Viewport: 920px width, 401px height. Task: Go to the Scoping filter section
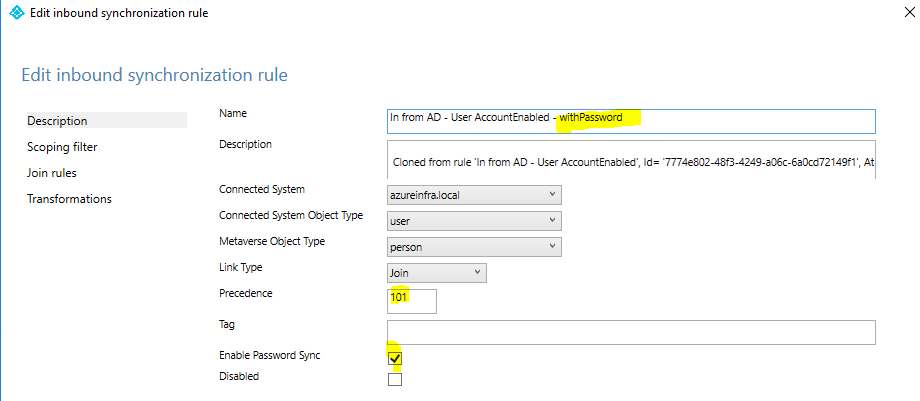(x=62, y=147)
